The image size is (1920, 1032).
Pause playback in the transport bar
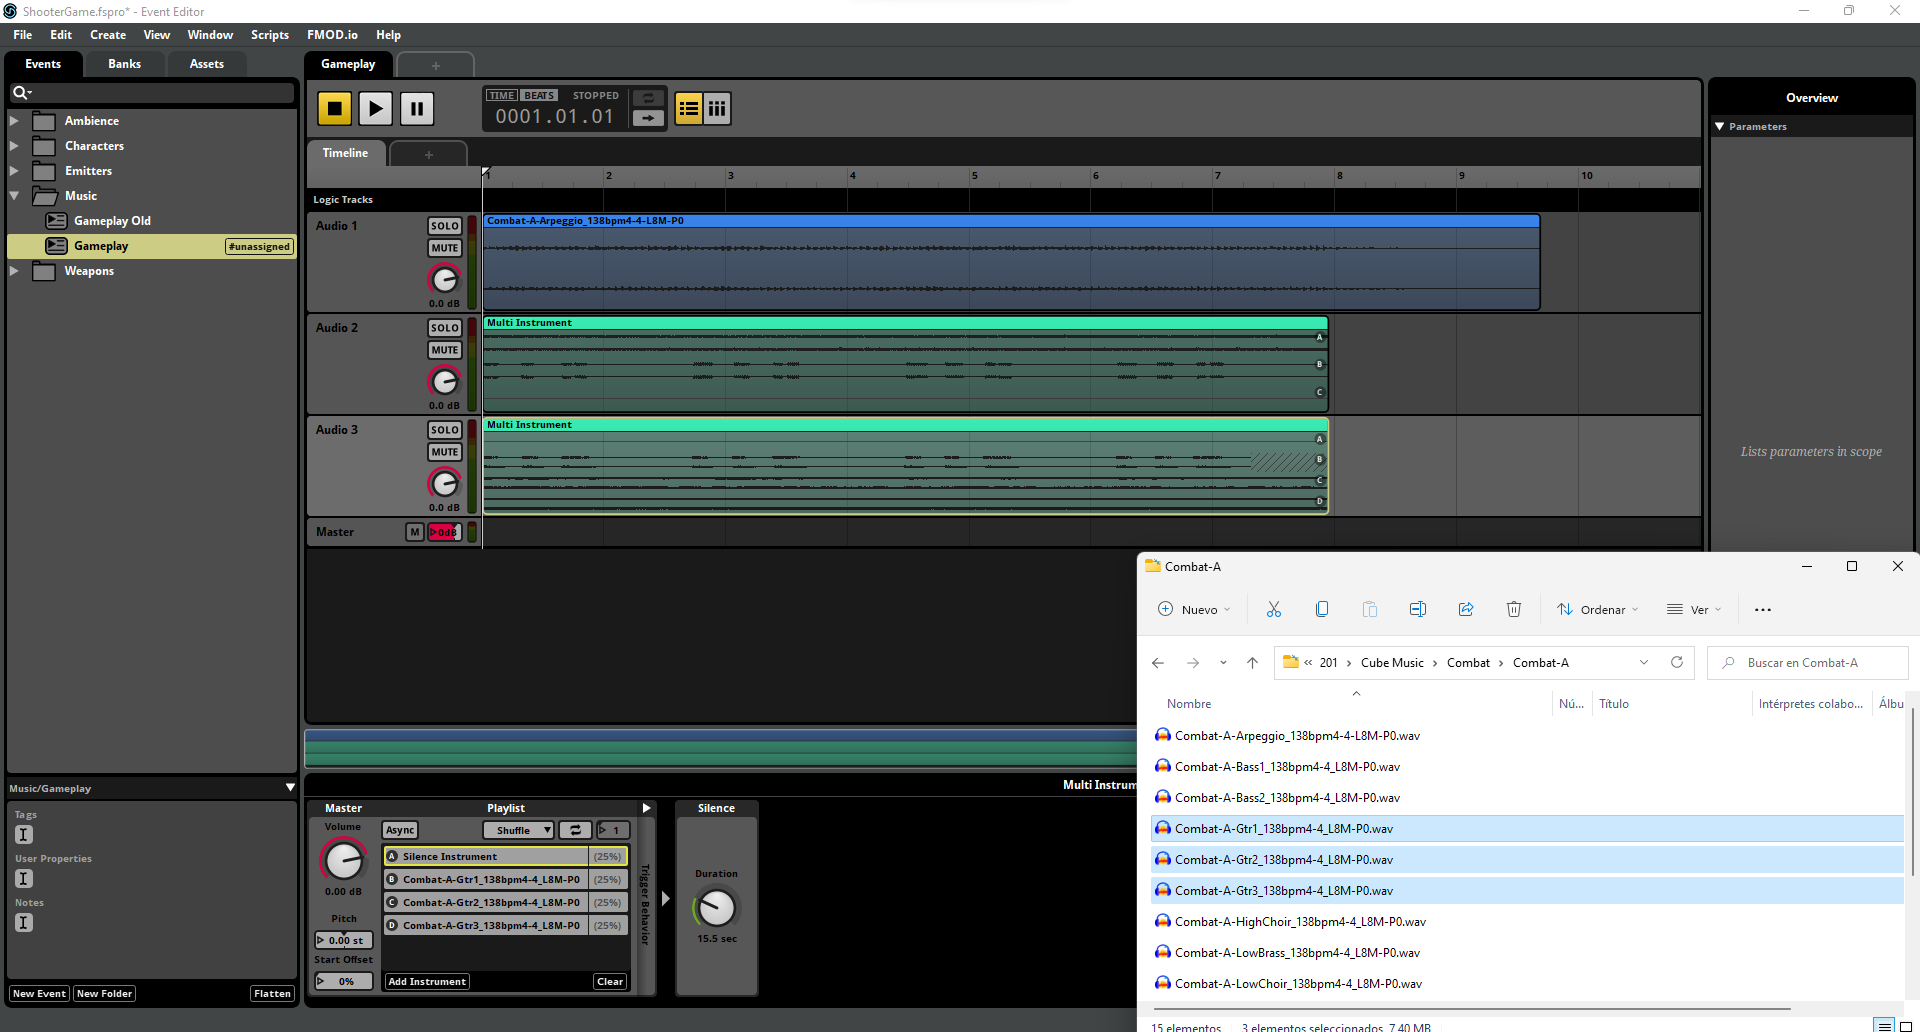point(417,108)
